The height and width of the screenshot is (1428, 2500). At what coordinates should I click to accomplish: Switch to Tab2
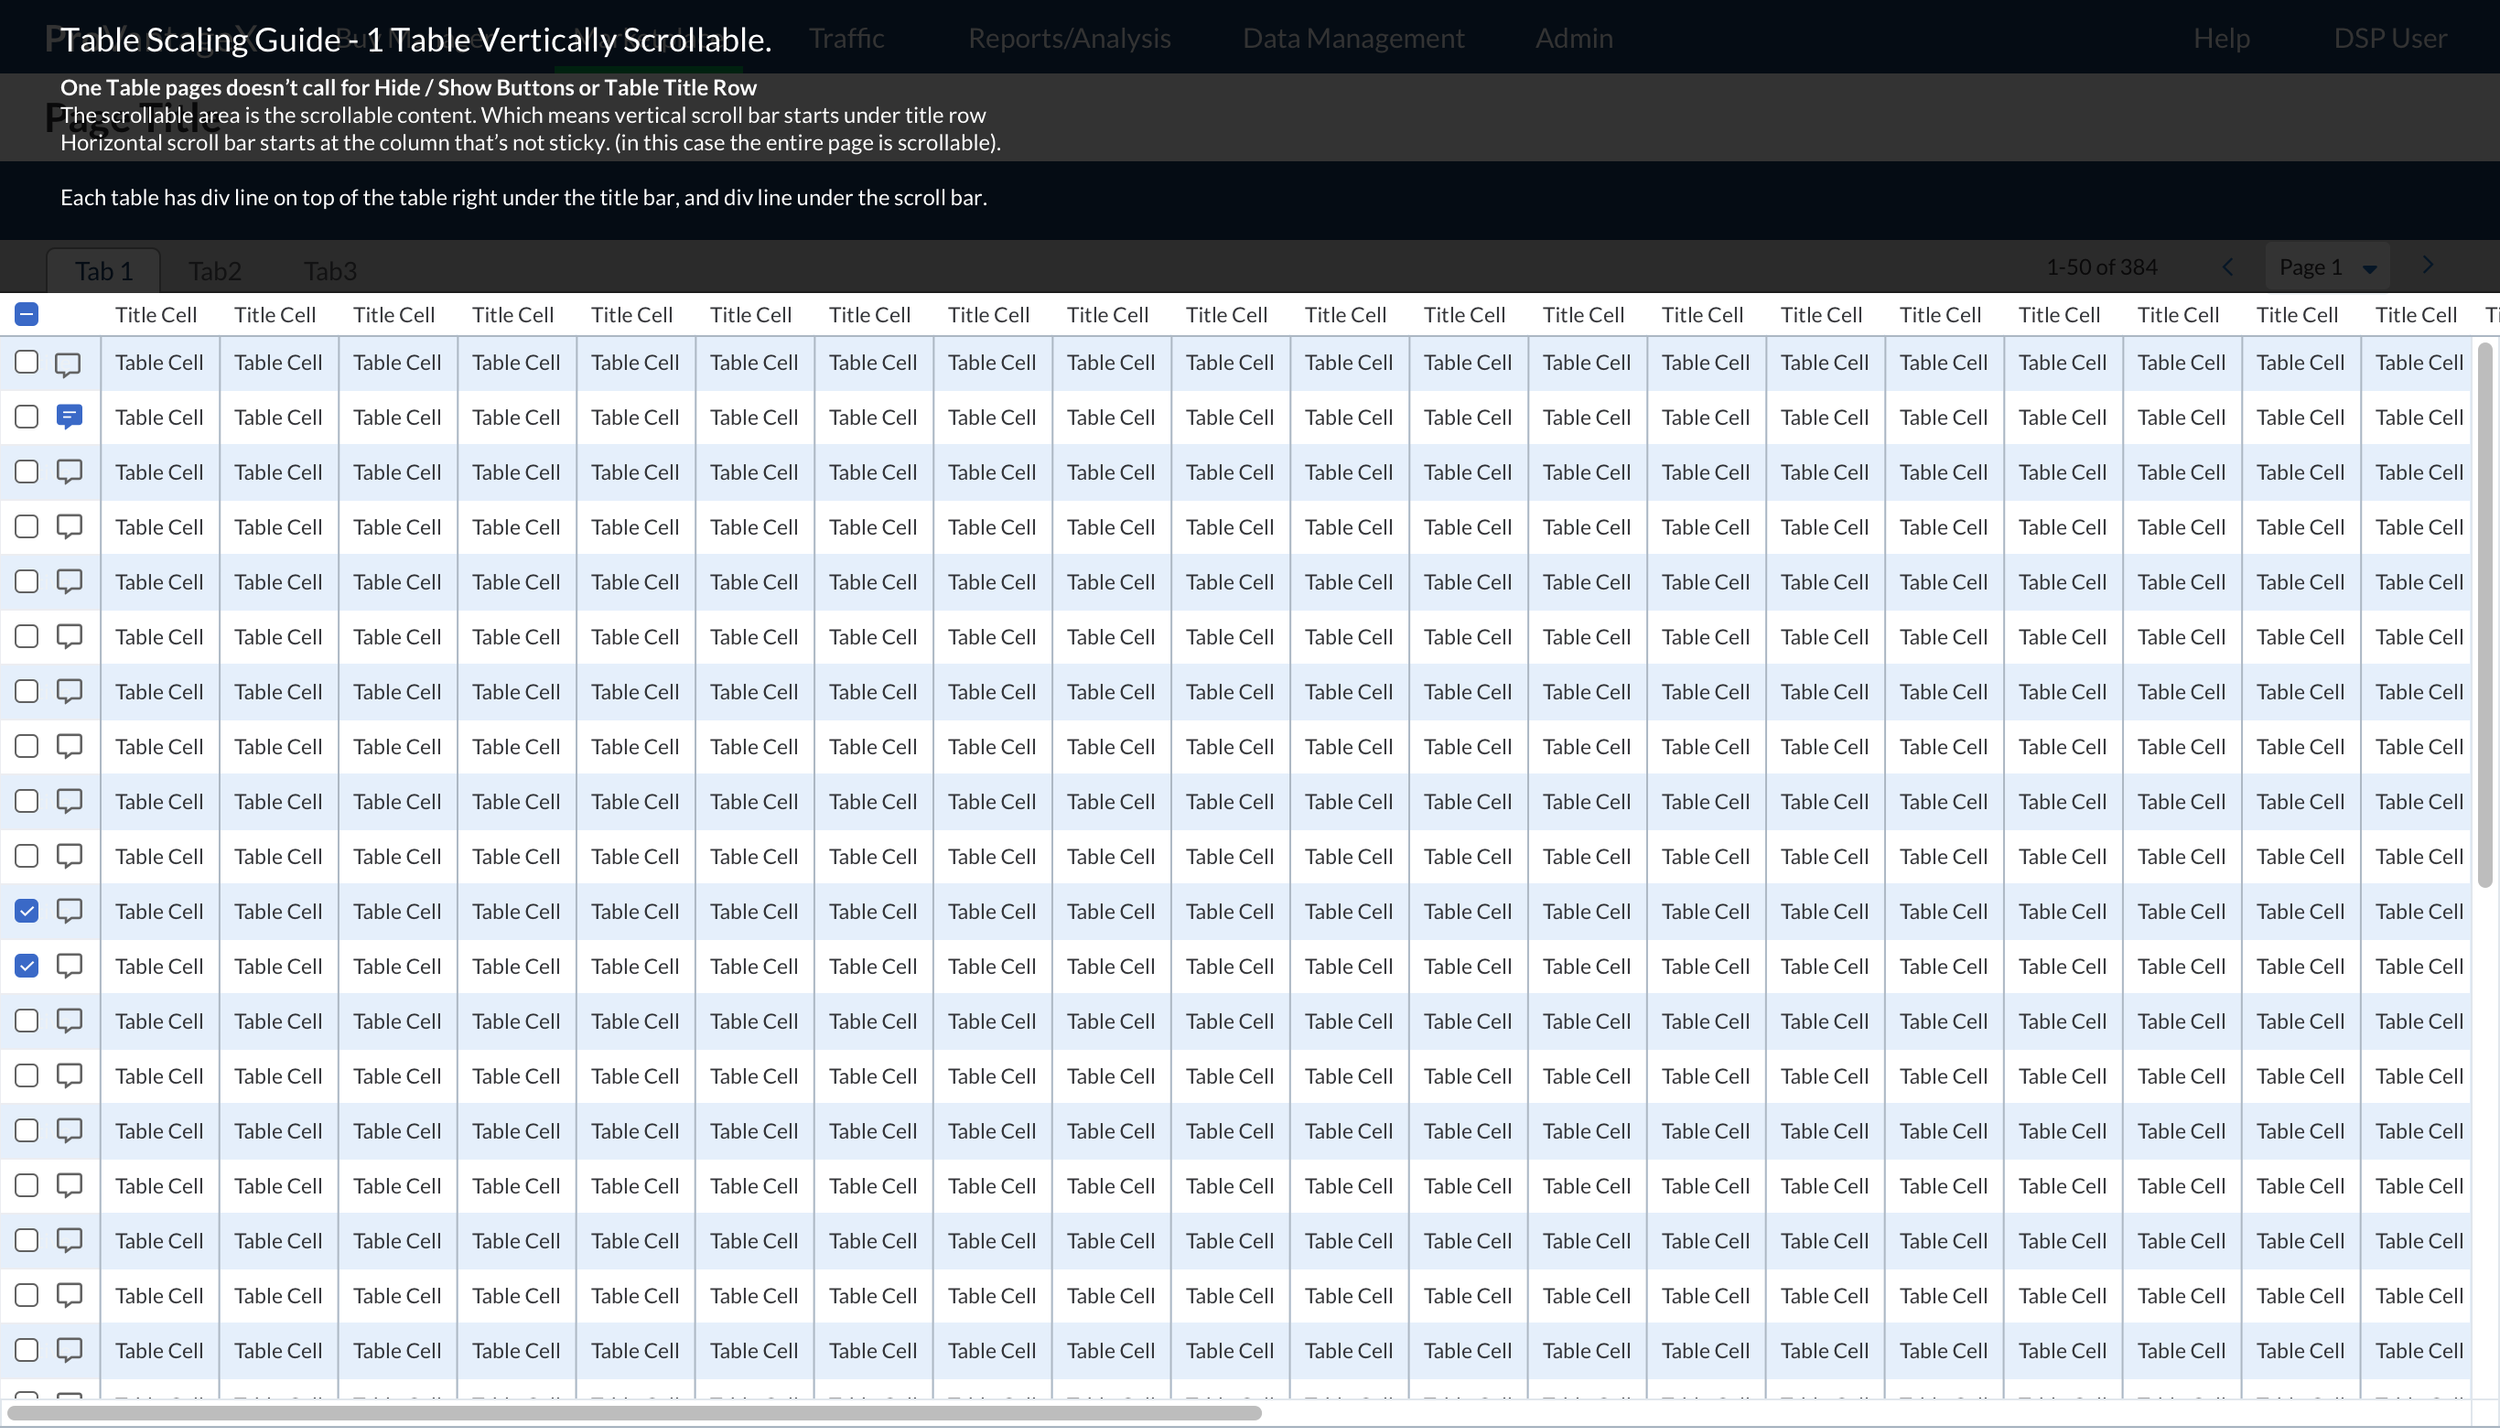(x=215, y=271)
